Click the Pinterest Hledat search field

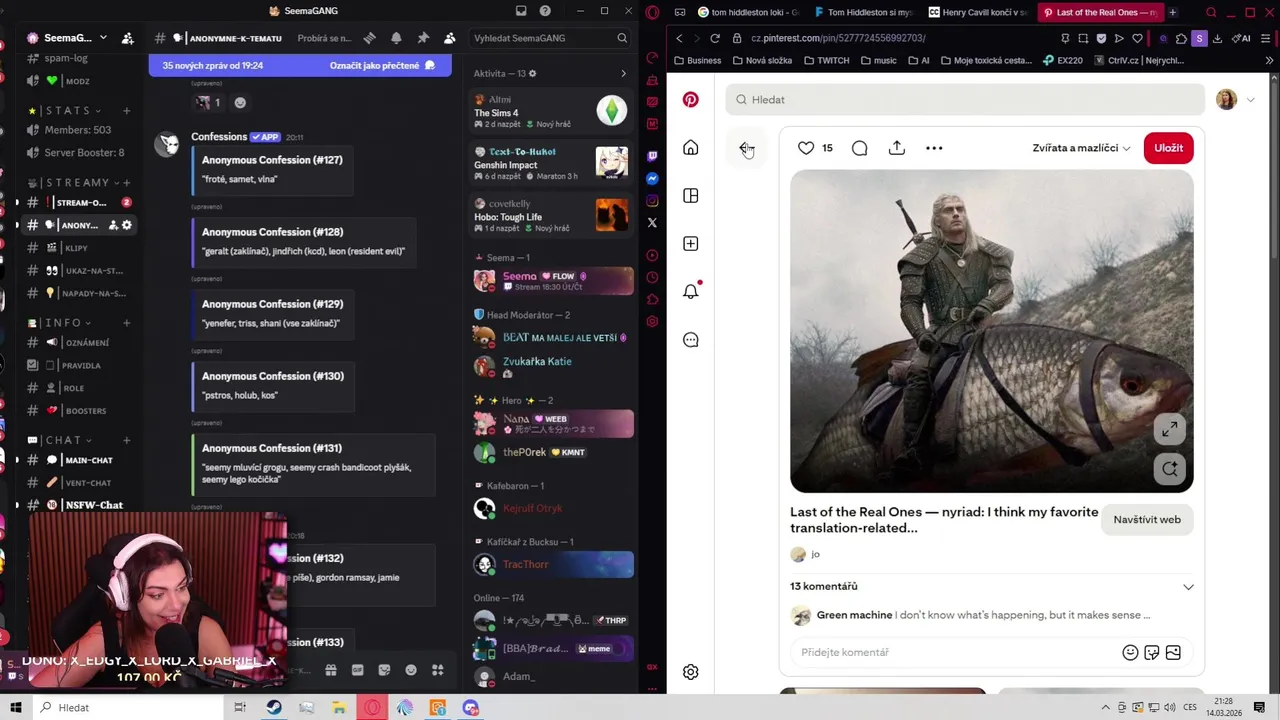coord(965,99)
